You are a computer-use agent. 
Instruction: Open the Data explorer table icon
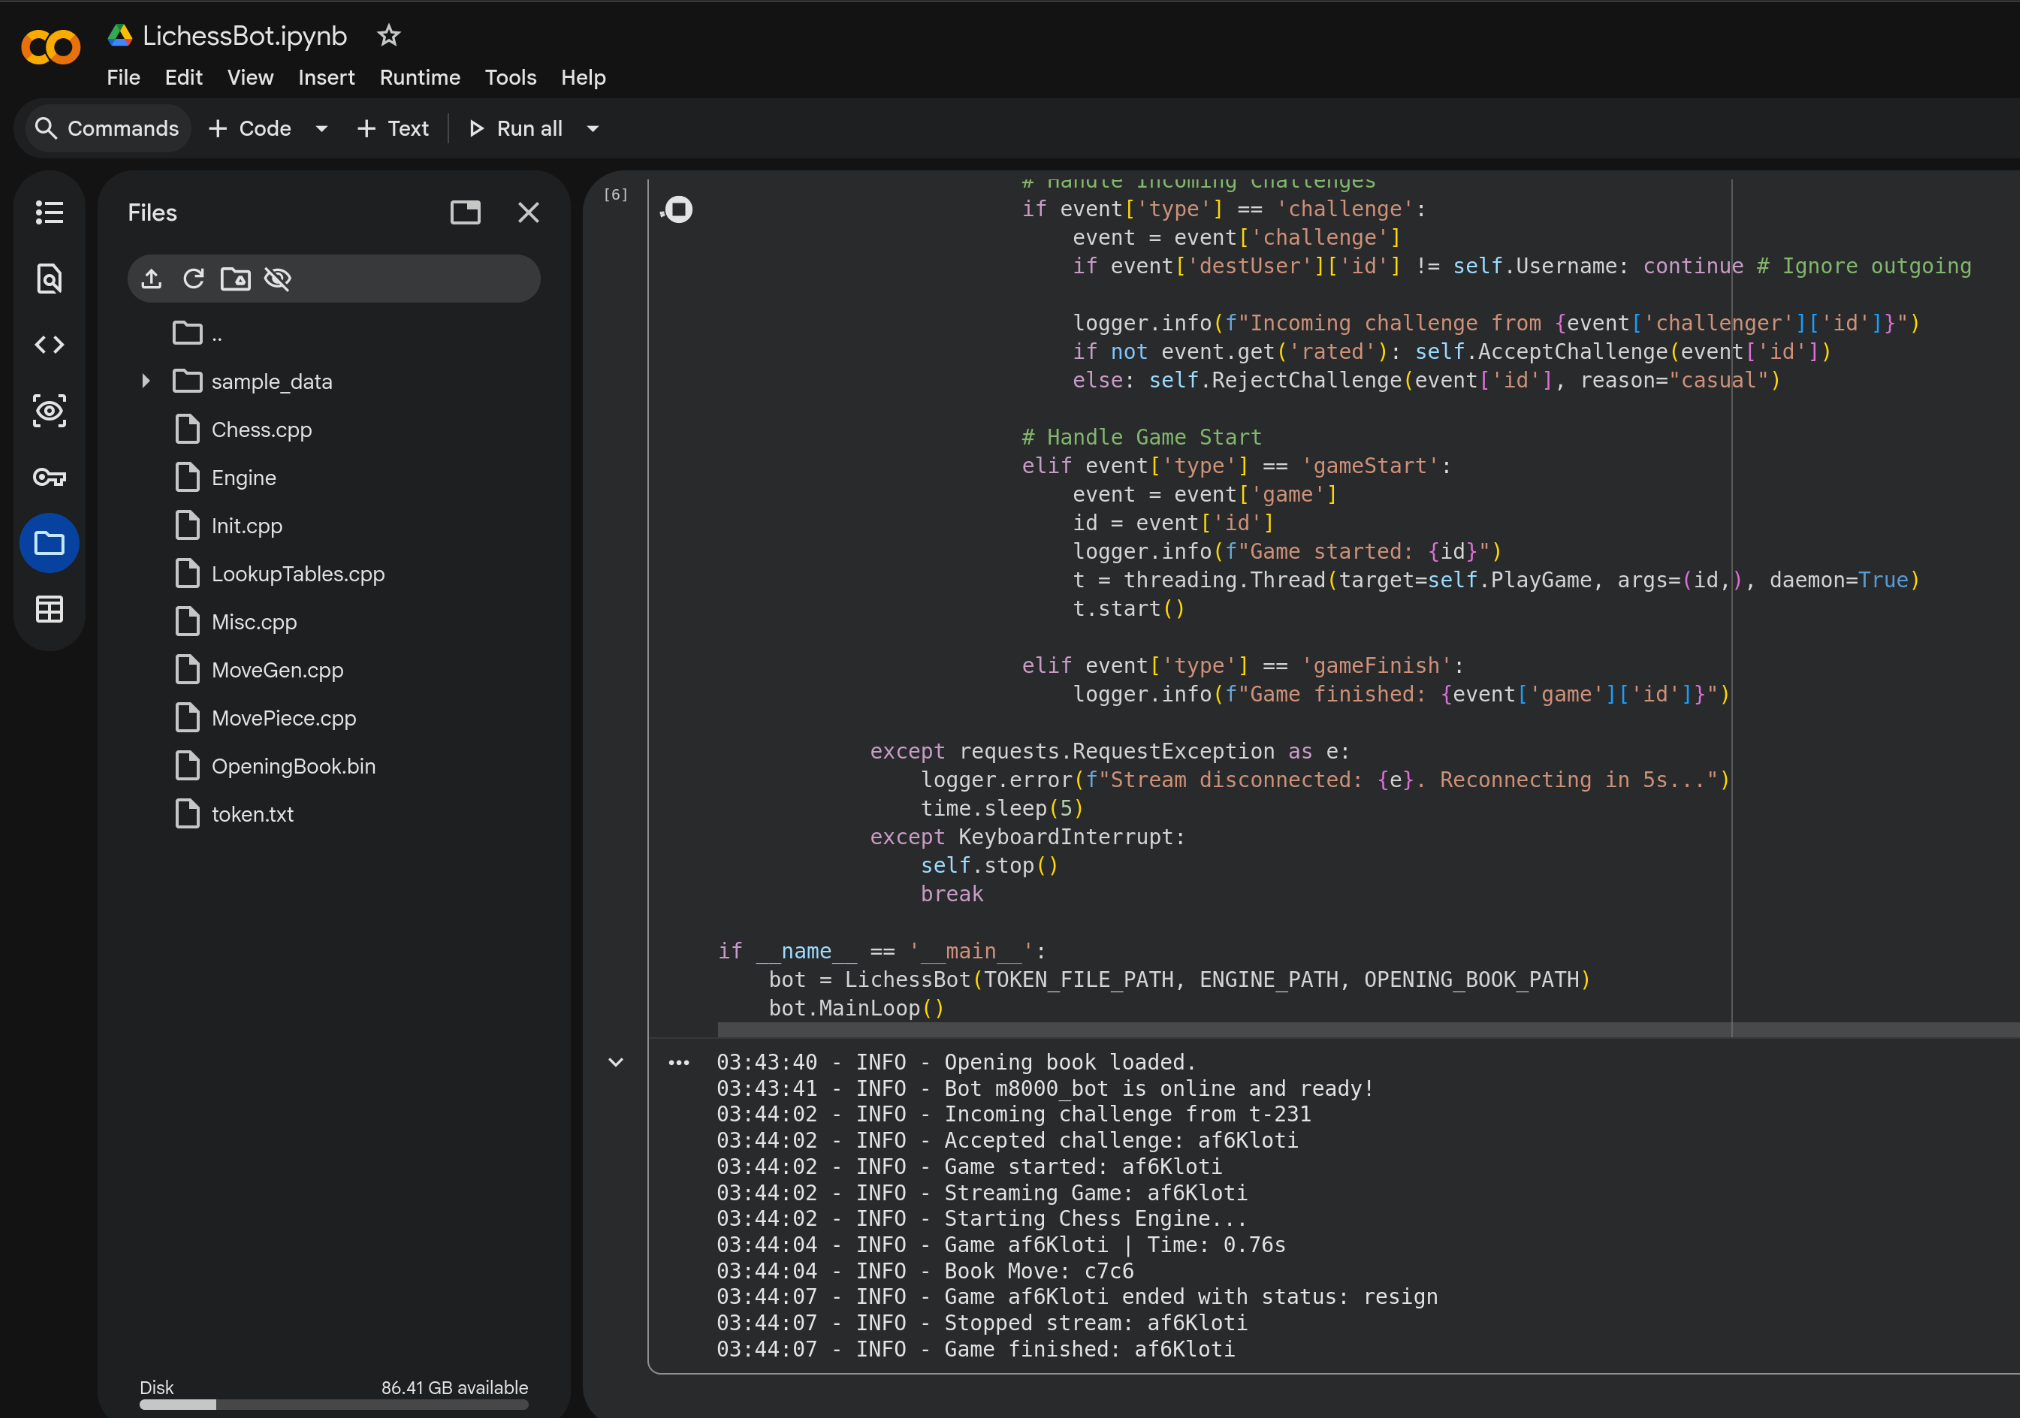tap(49, 609)
